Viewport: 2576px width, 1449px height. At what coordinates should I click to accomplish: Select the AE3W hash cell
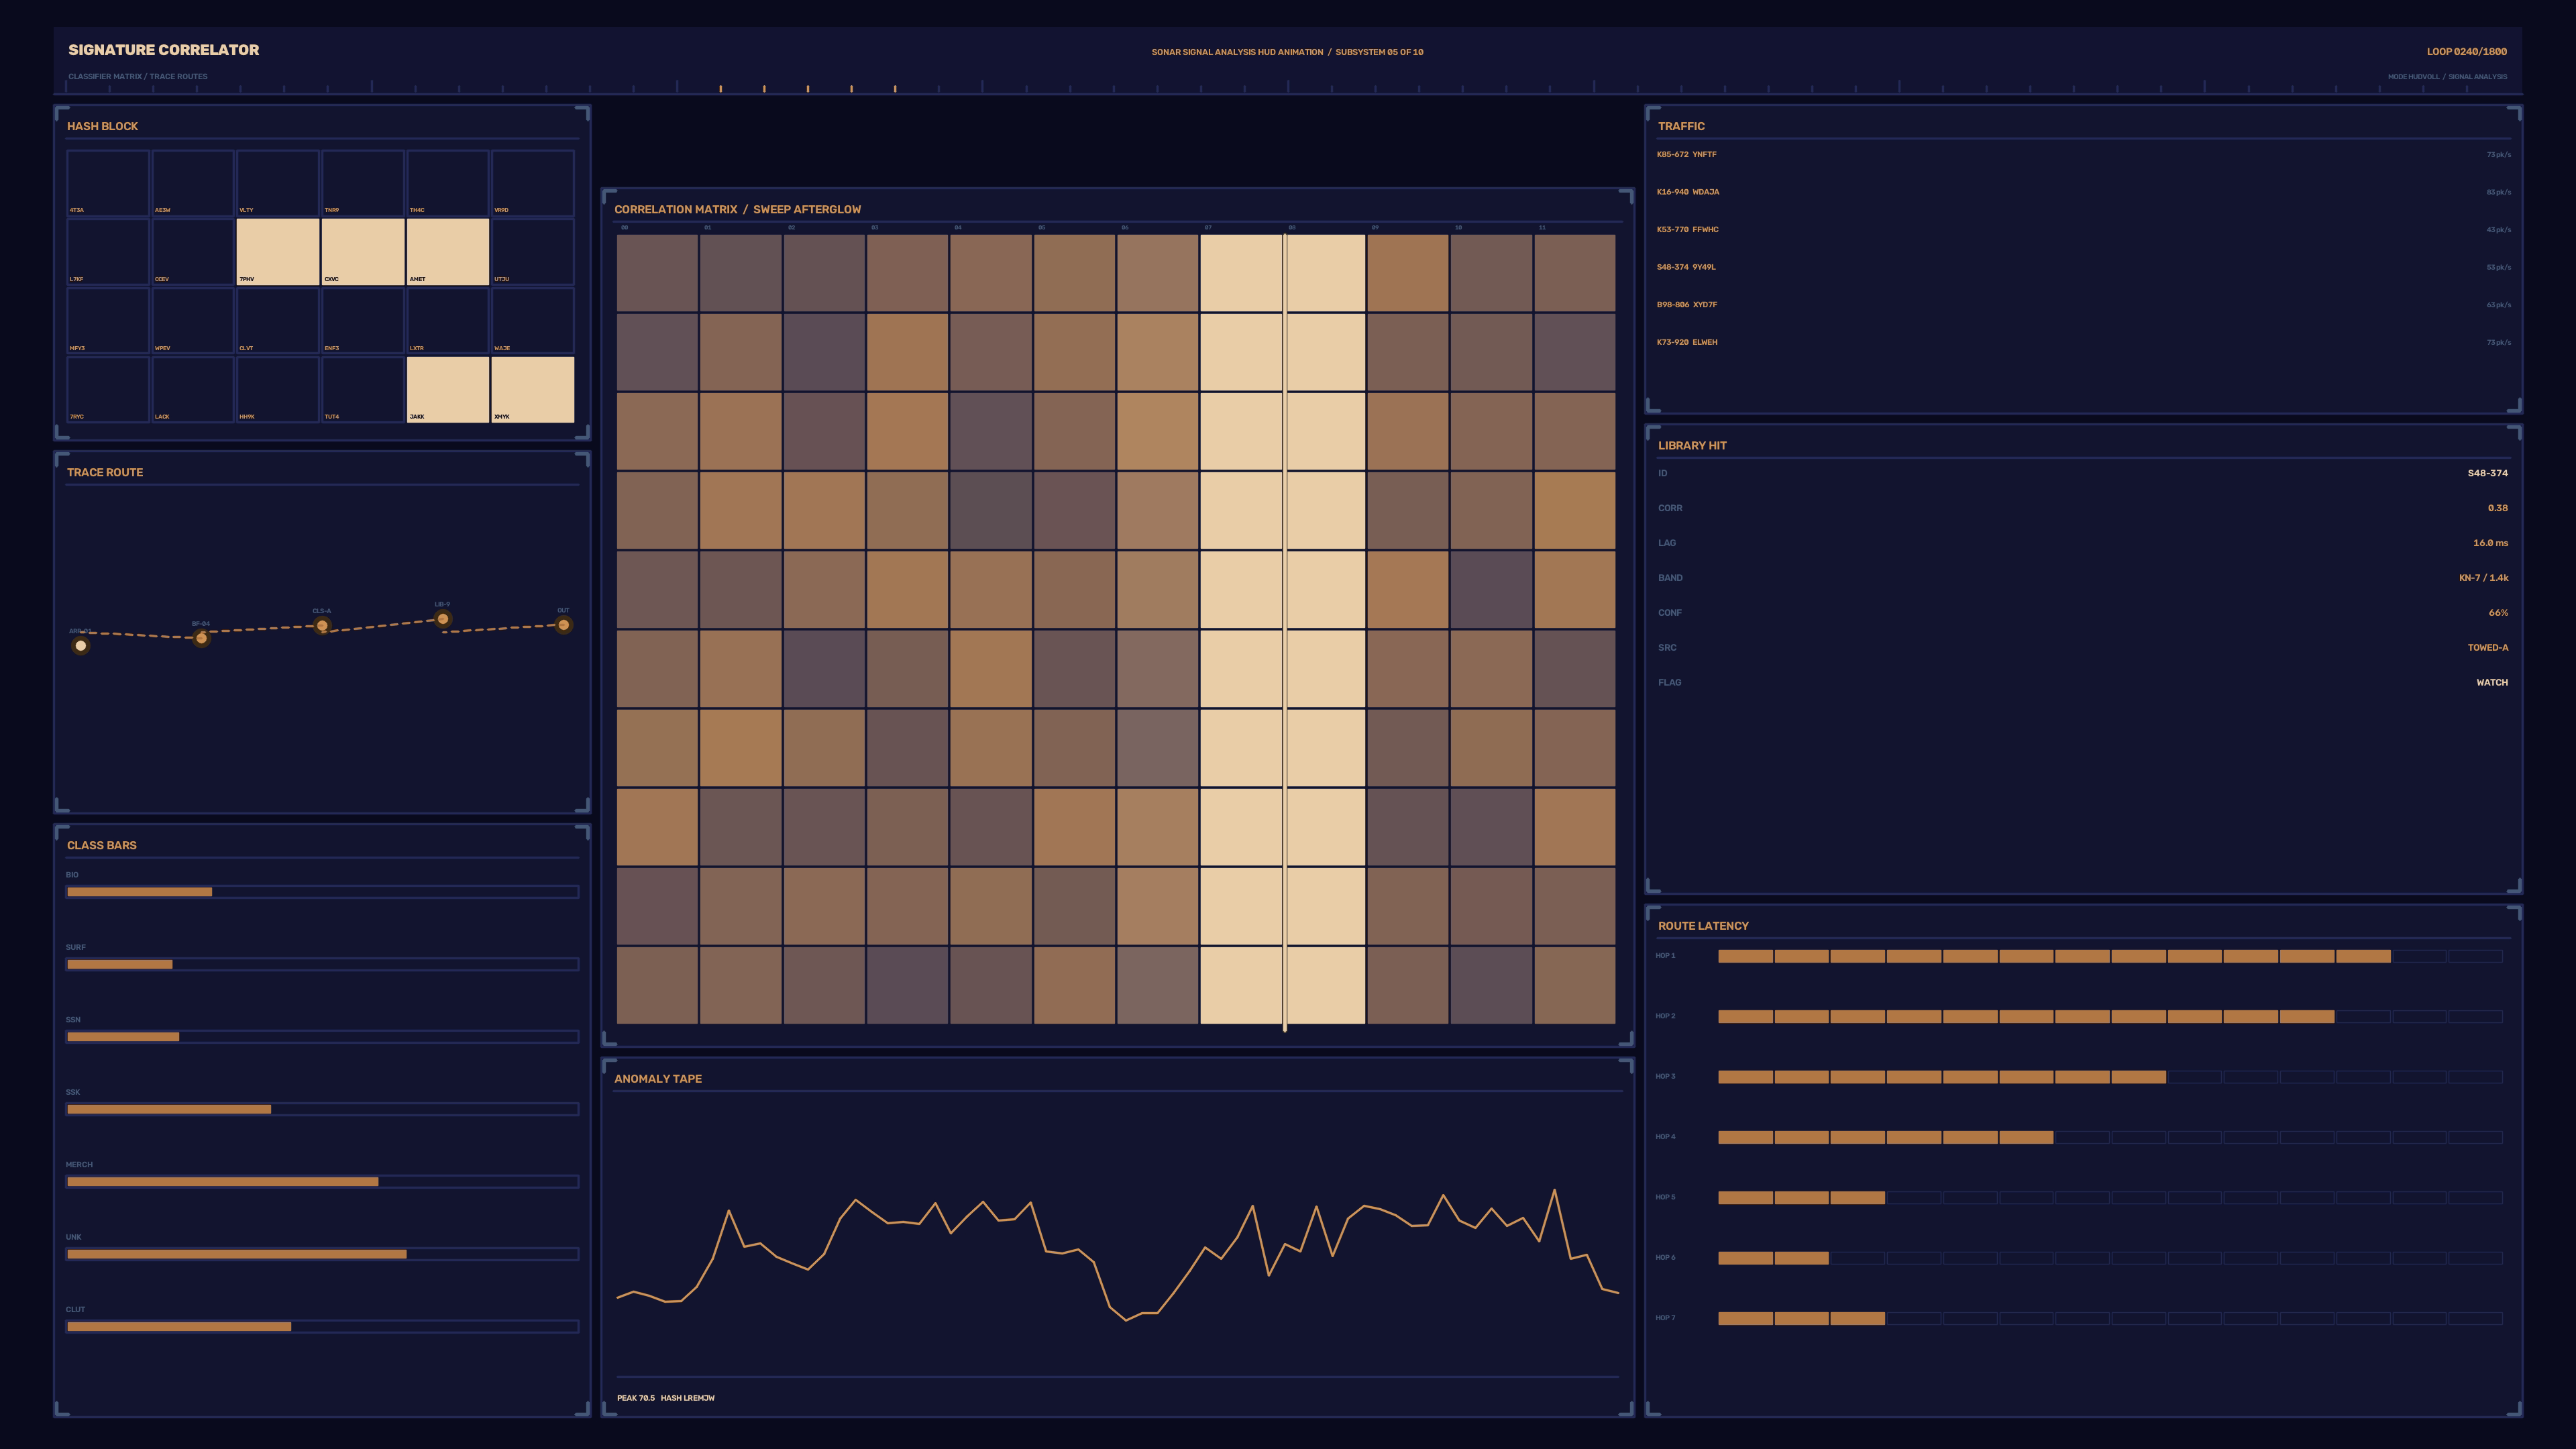click(x=193, y=183)
